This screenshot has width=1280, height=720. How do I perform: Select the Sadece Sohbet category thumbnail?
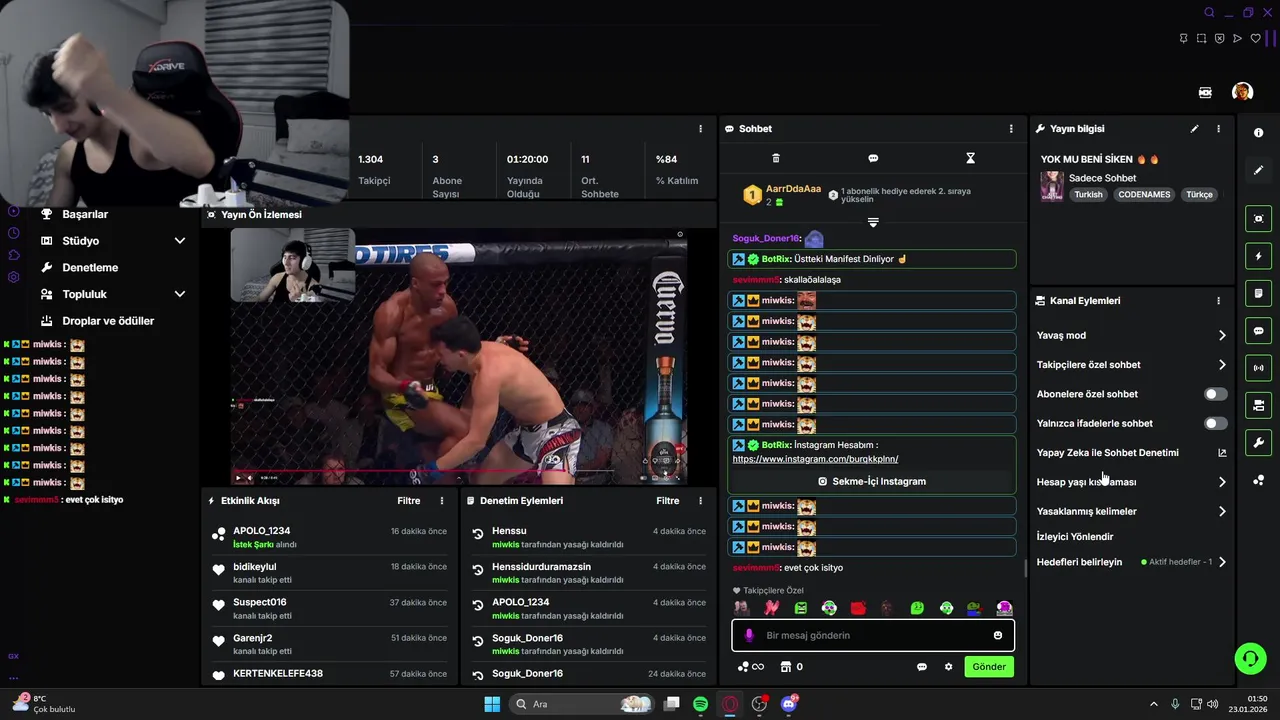(x=1052, y=186)
